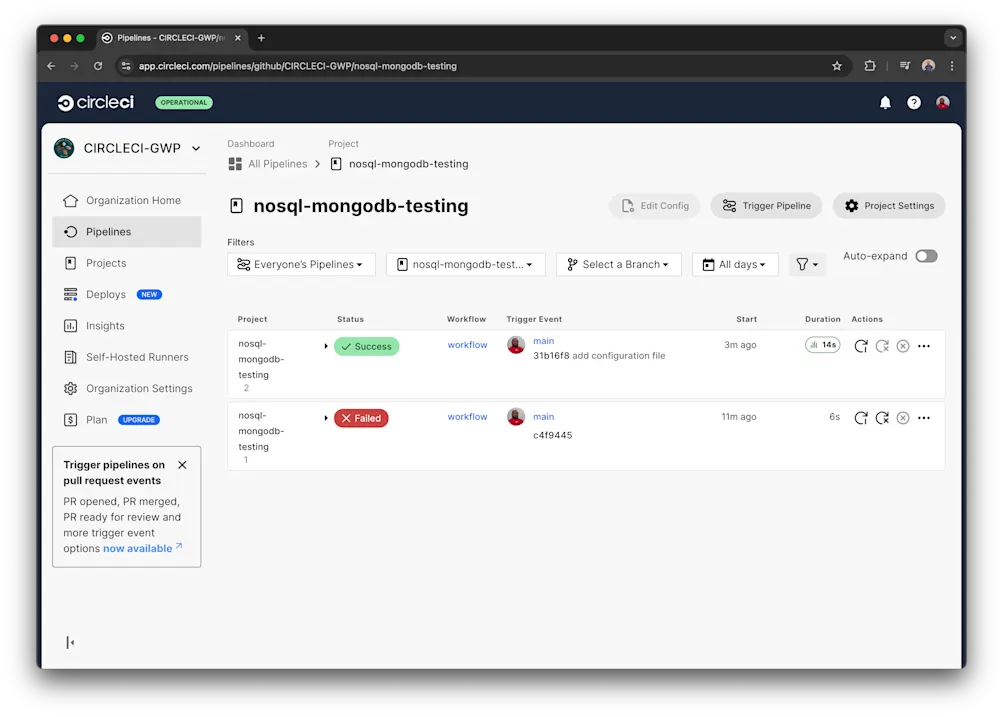Cancel the failed pipeline run
The height and width of the screenshot is (717, 1003).
[902, 418]
